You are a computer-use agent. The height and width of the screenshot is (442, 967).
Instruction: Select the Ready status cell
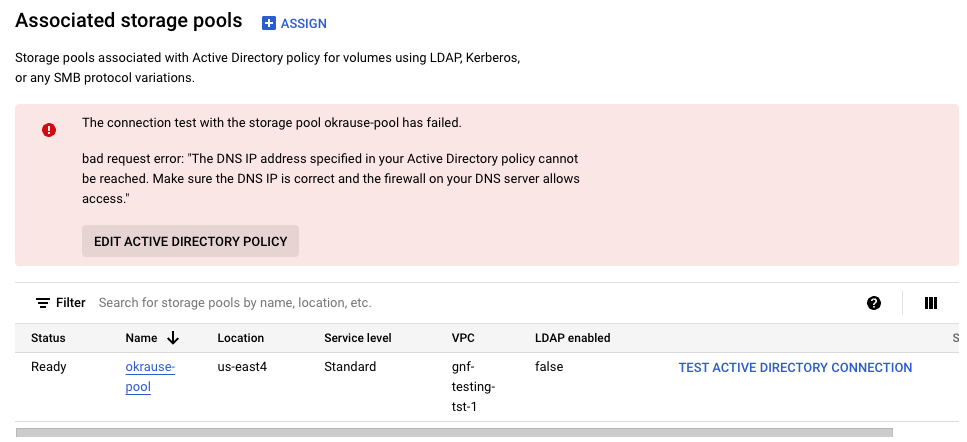[x=49, y=367]
